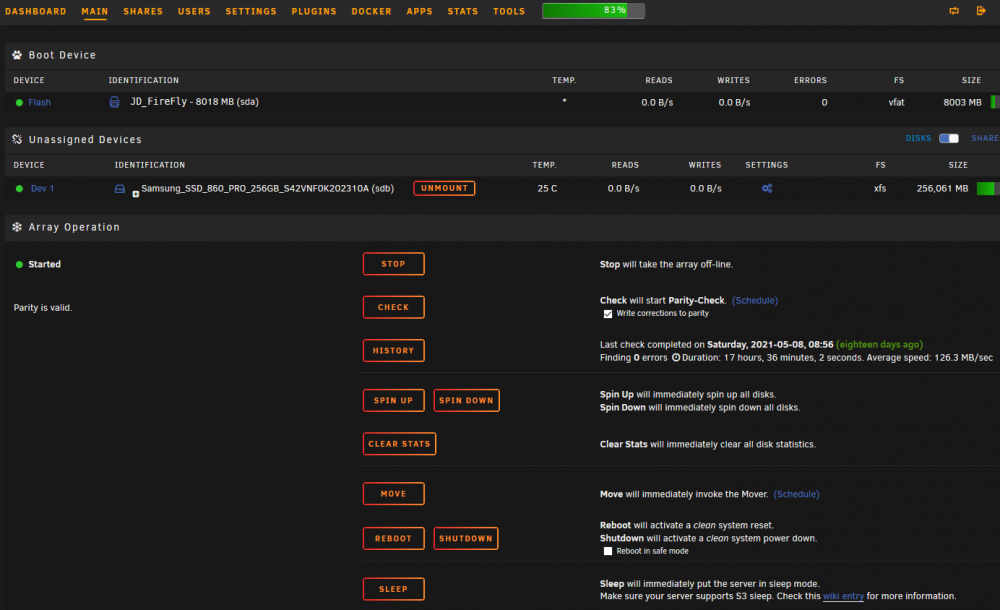The height and width of the screenshot is (610, 1000).
Task: Open the Apps tab
Action: click(420, 11)
